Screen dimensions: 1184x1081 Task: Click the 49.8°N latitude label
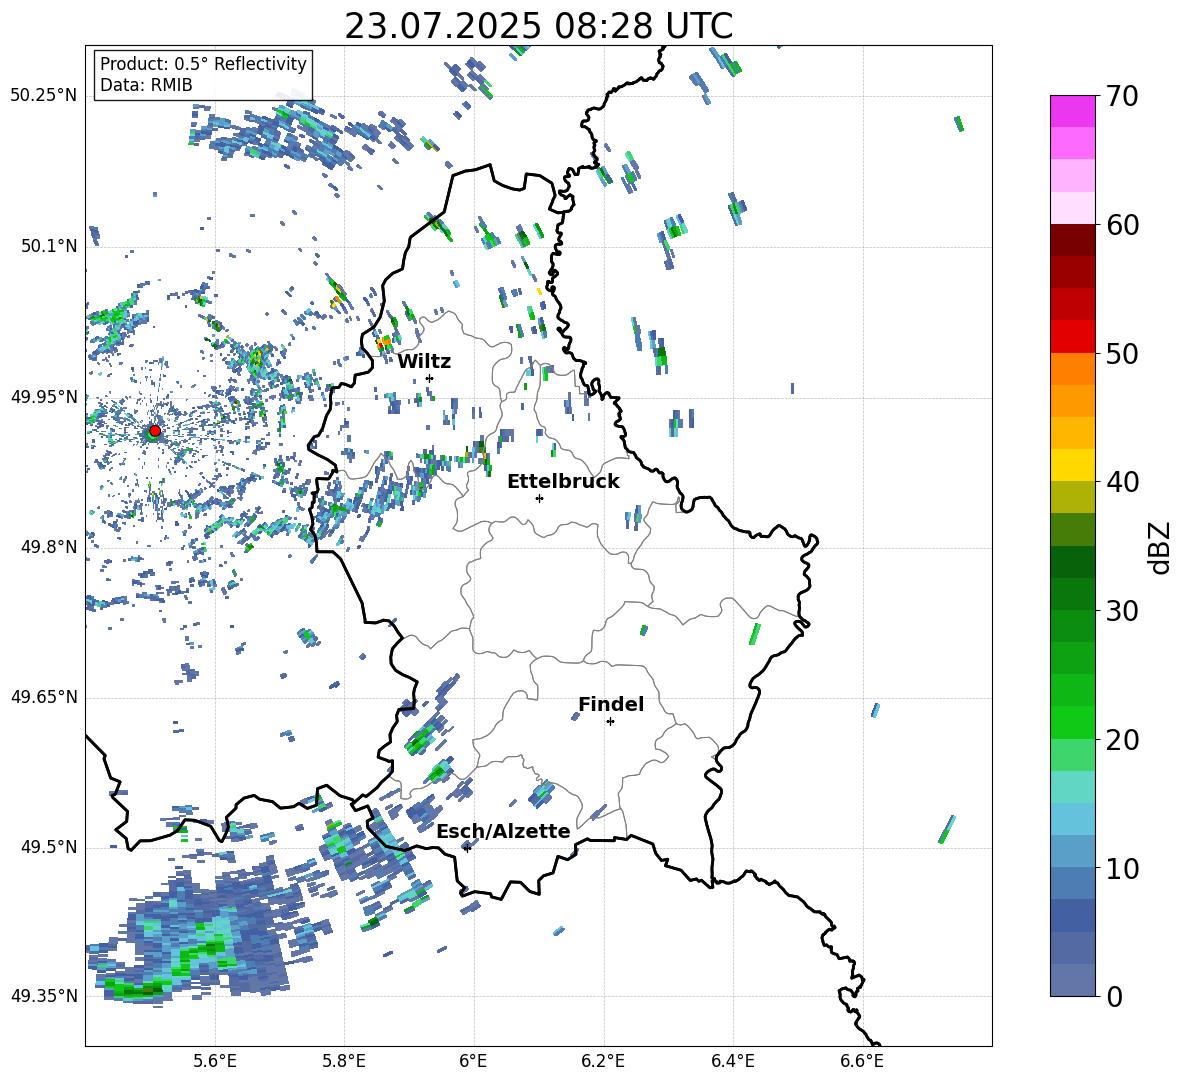pos(48,547)
